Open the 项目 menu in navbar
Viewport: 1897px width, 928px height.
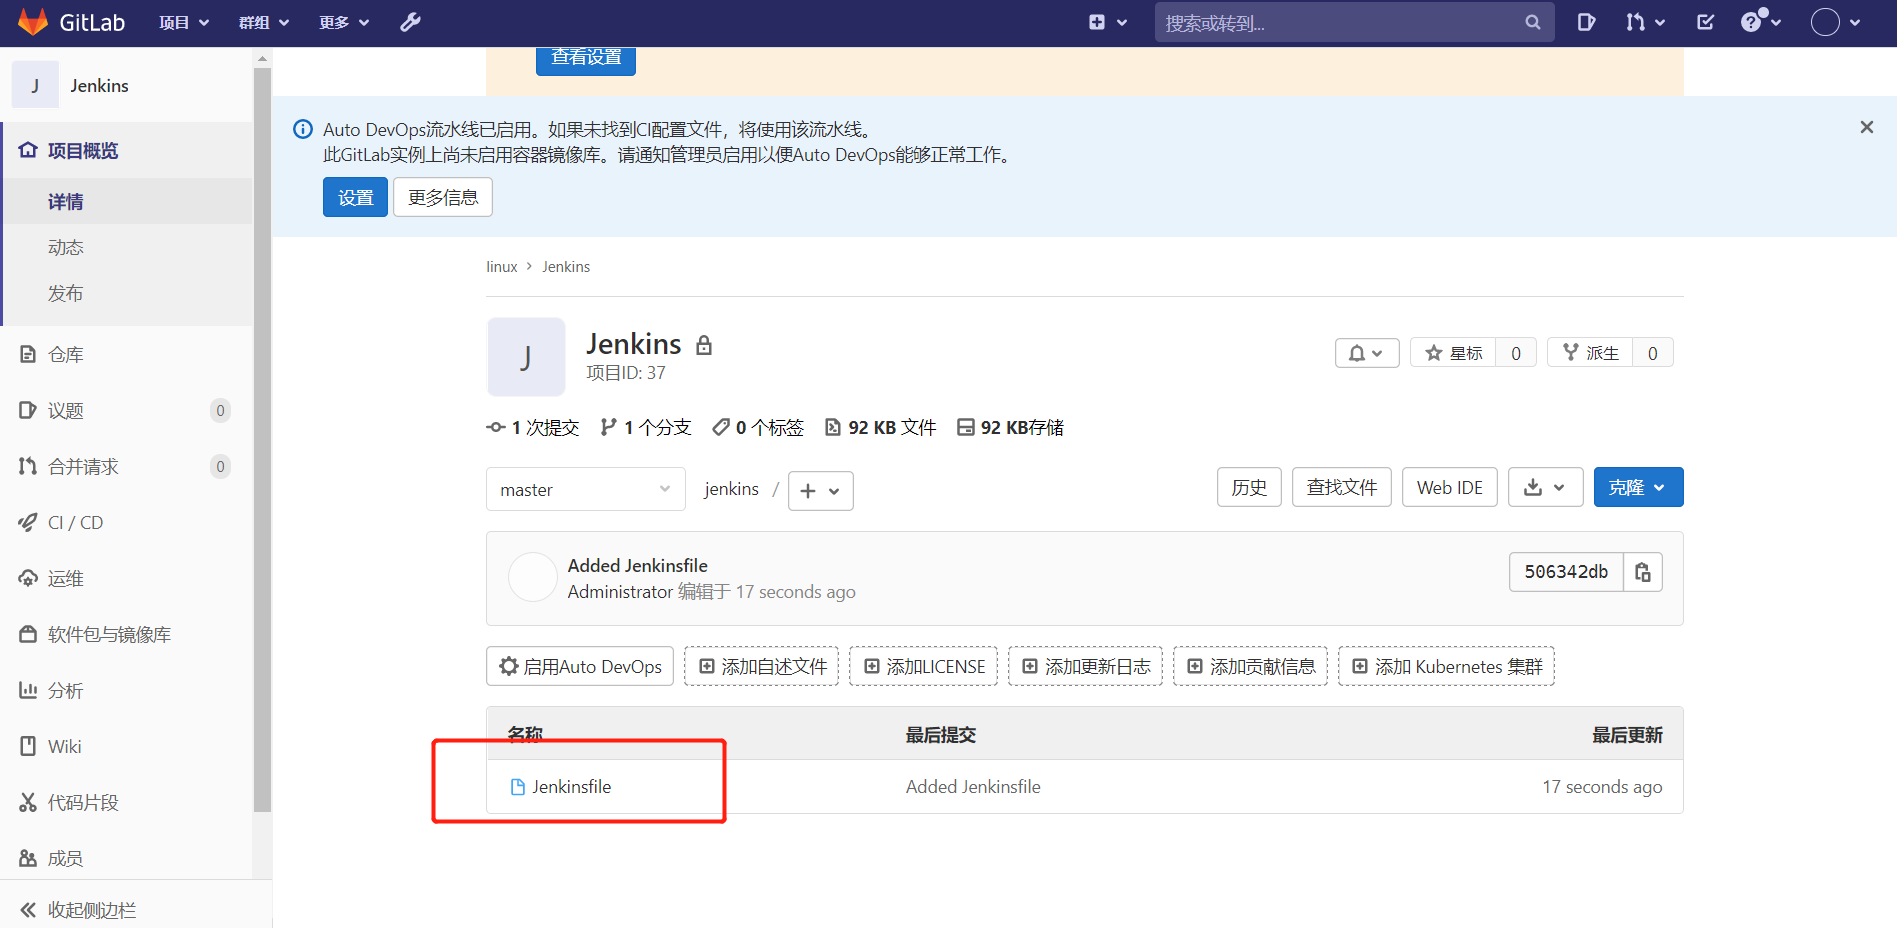(x=184, y=22)
